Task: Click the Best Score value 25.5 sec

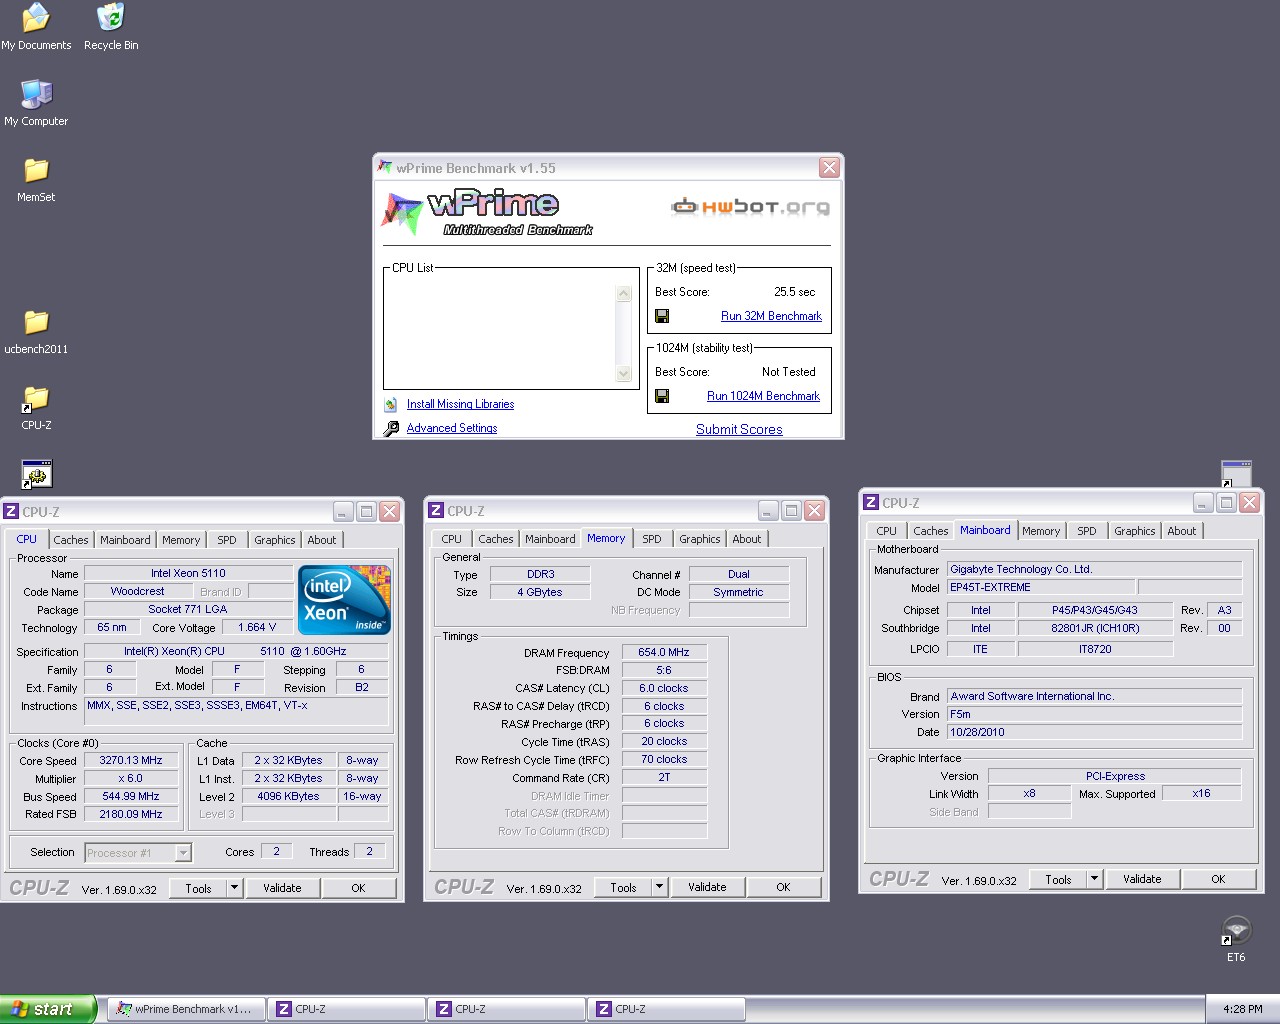Action: tap(794, 292)
